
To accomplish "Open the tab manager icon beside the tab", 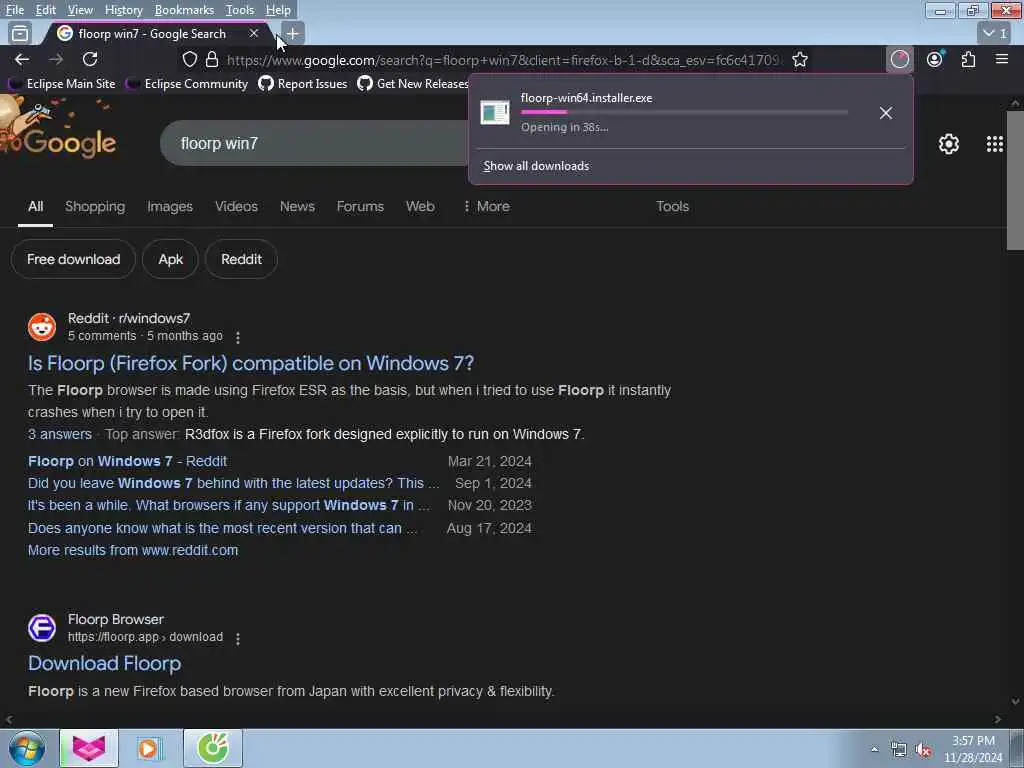I will click(20, 33).
